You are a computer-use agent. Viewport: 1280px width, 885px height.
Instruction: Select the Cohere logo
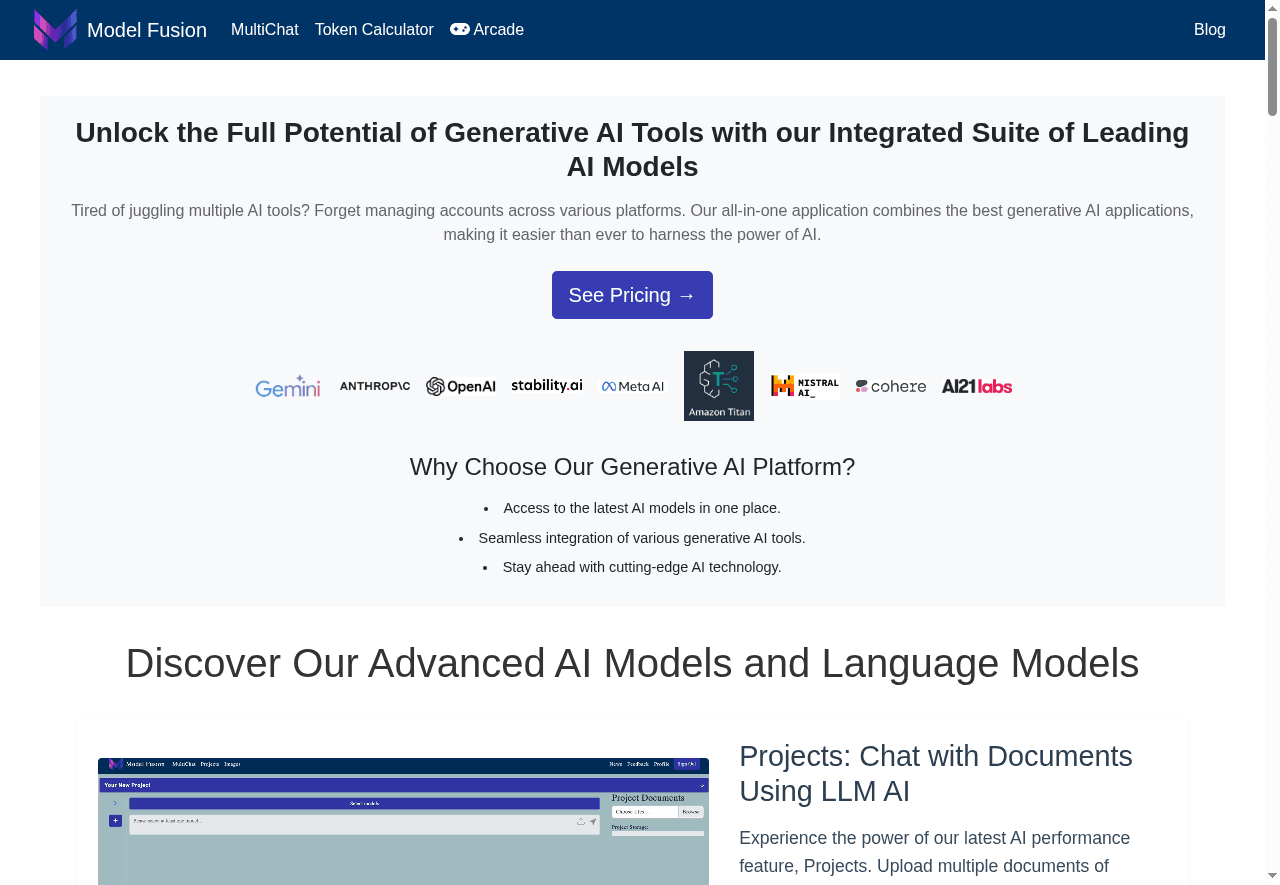890,386
